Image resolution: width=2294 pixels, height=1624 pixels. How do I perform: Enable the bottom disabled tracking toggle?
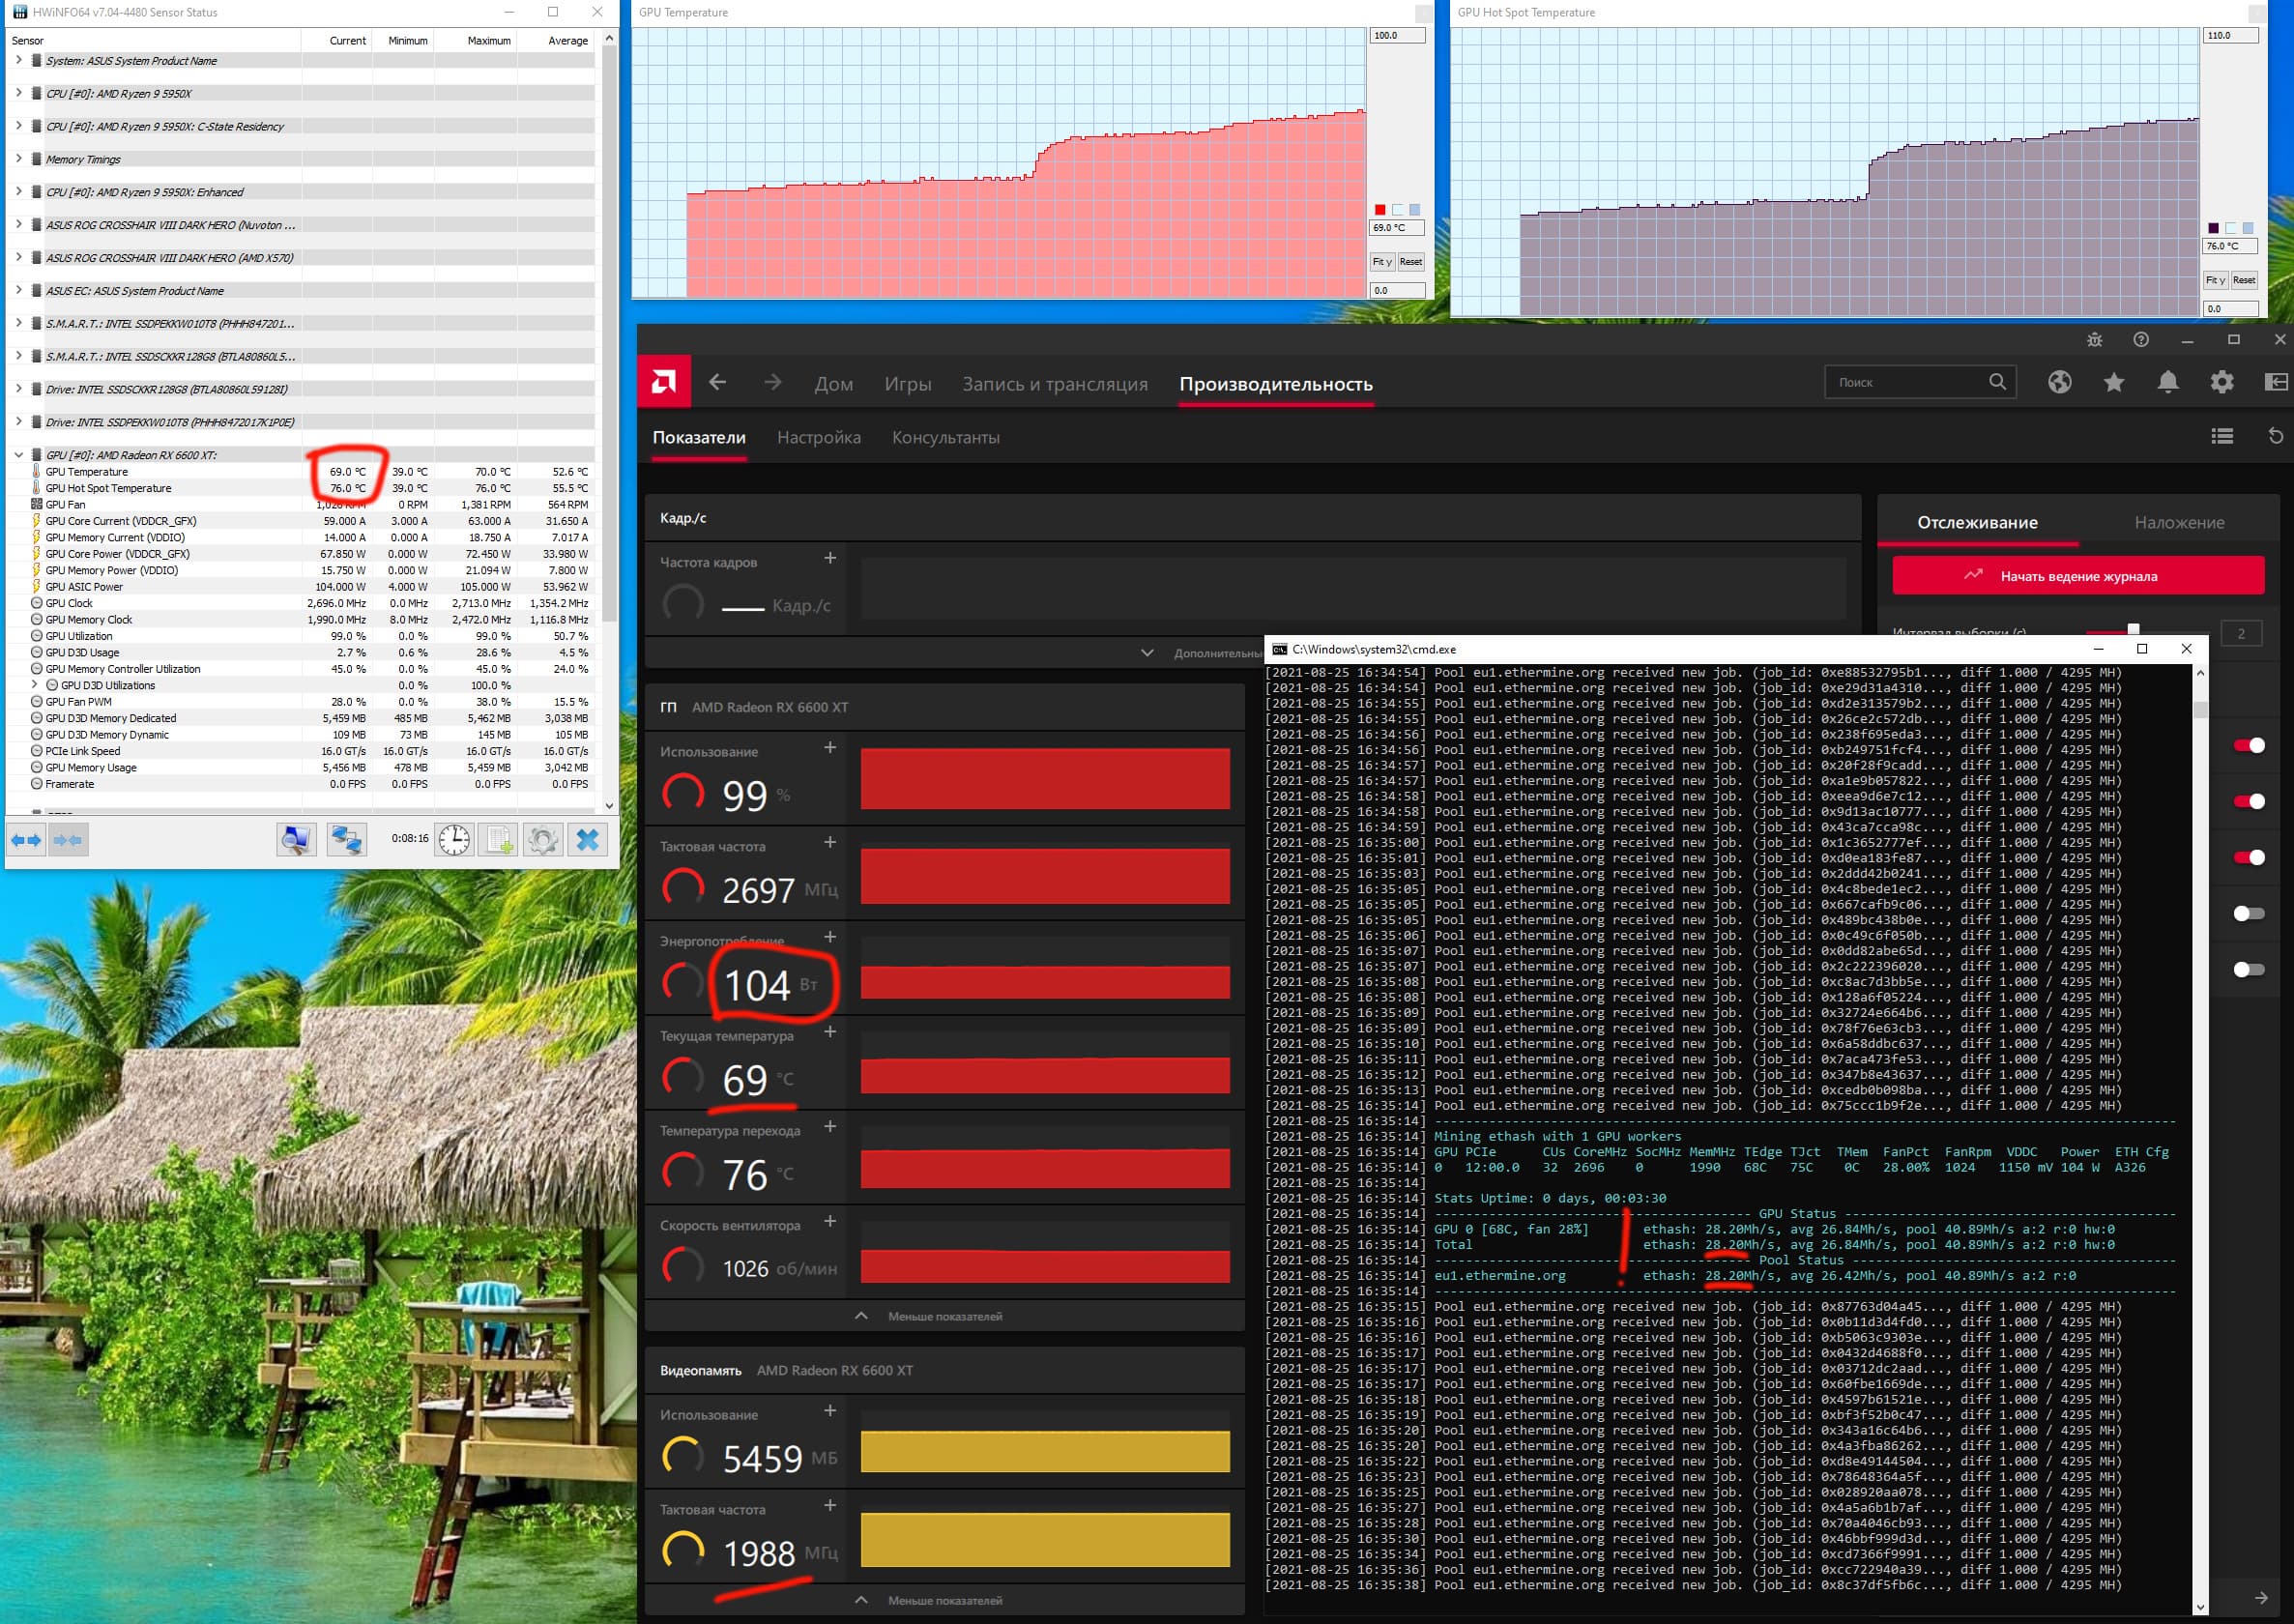pos(2248,969)
